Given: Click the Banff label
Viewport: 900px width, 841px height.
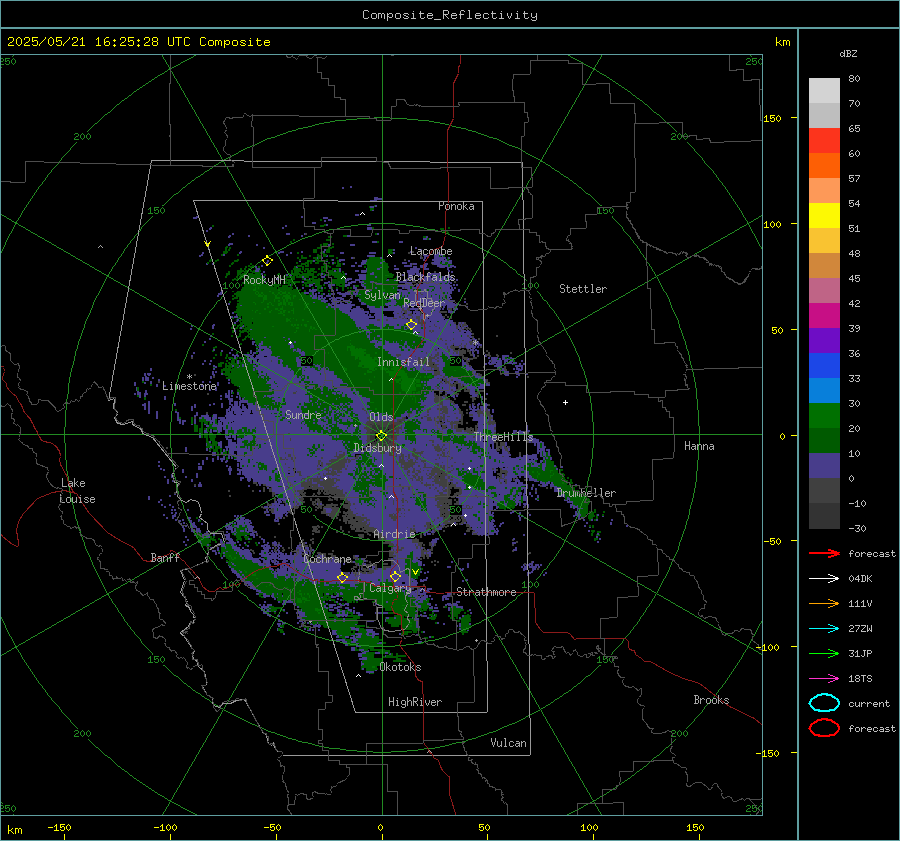Looking at the screenshot, I should tap(165, 557).
